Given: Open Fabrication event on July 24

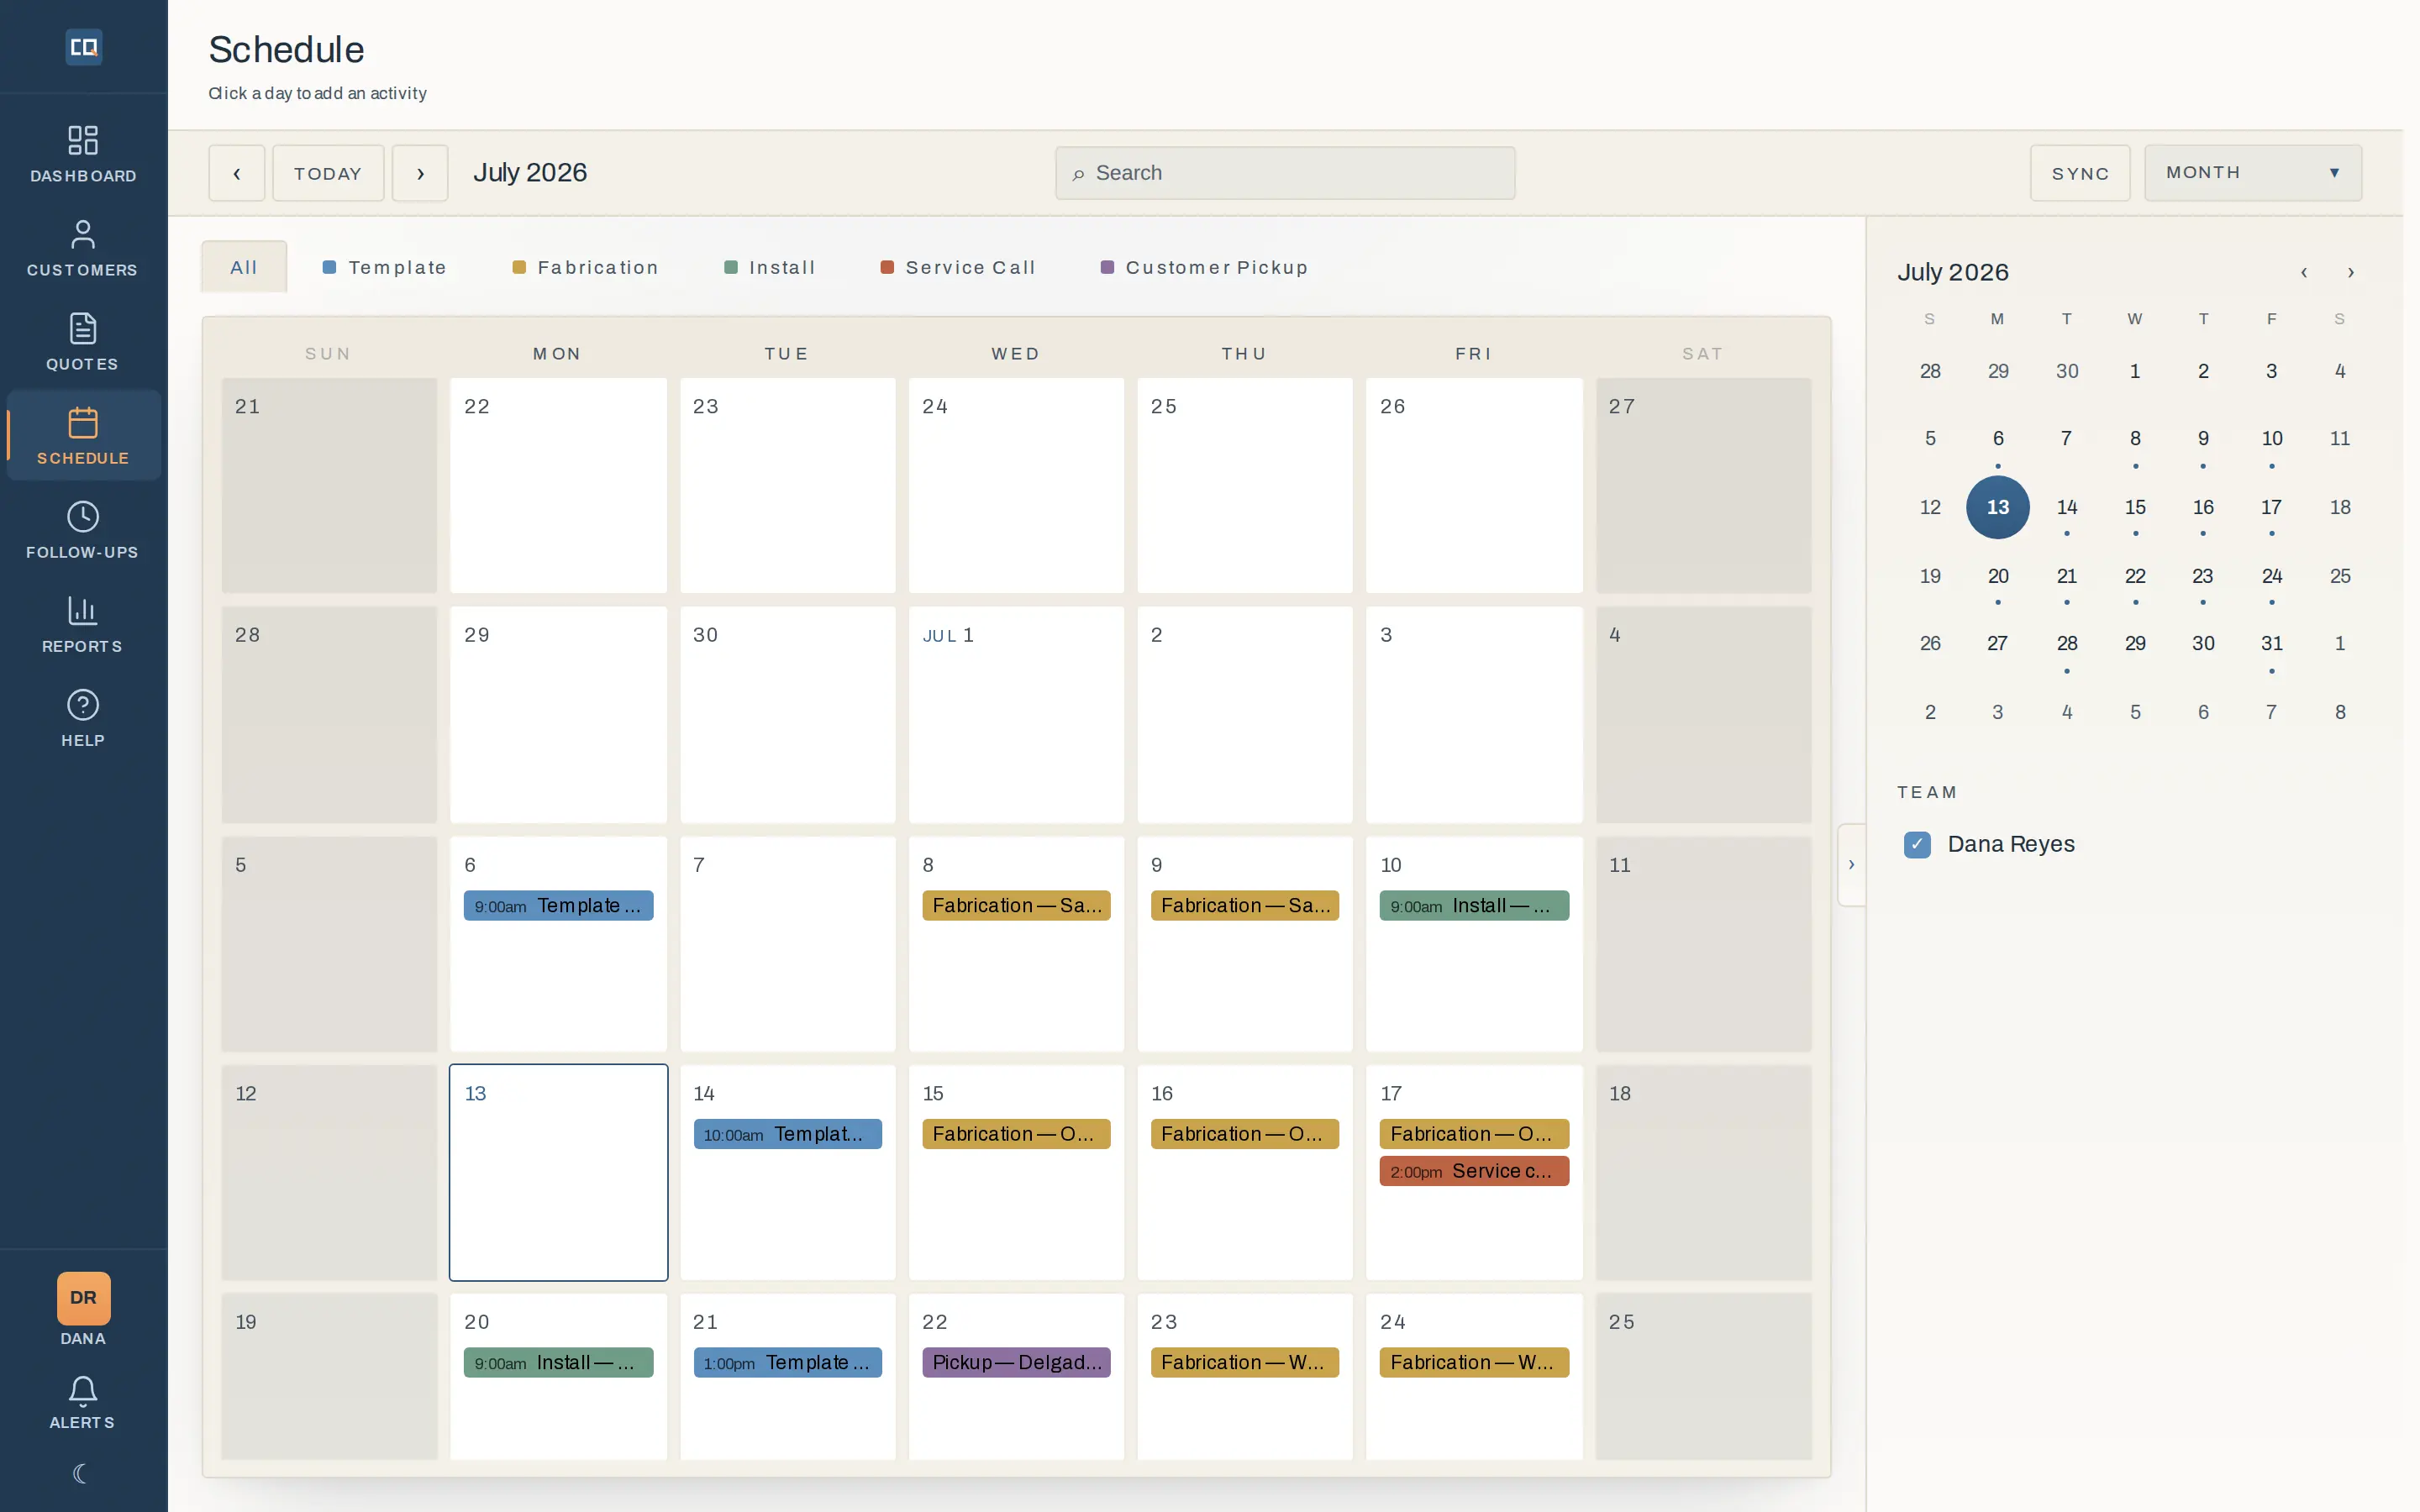Looking at the screenshot, I should tap(1474, 1363).
